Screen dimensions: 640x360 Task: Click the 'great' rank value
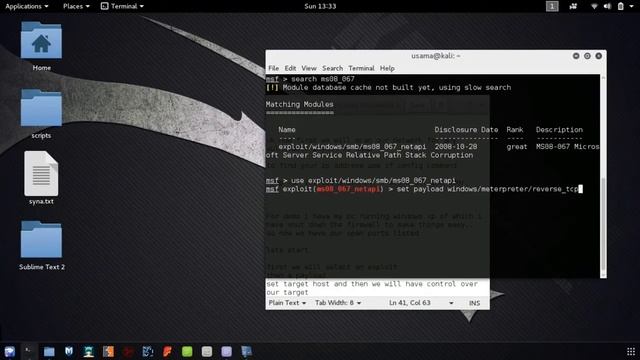pyautogui.click(x=517, y=147)
